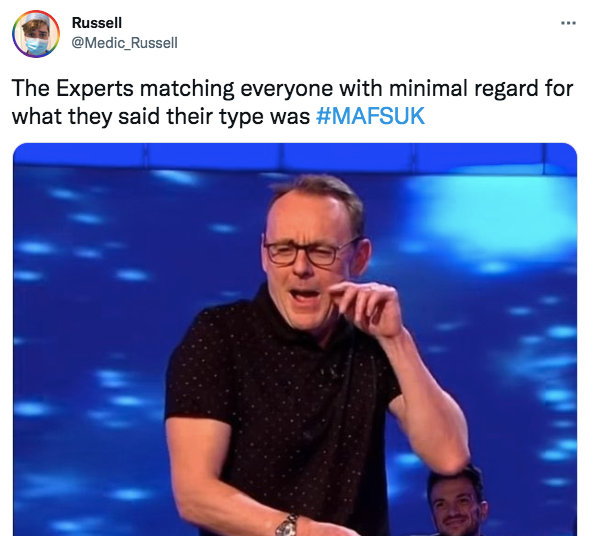This screenshot has width=594, height=536.
Task: Visit the @Medic_Russell handle link
Action: (x=125, y=43)
